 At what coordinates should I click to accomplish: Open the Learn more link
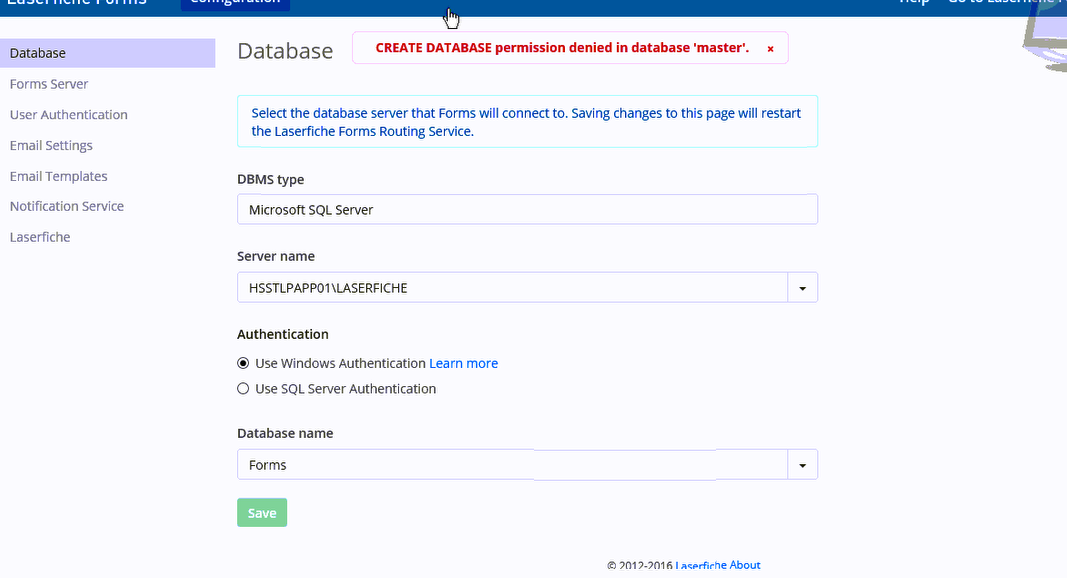coord(463,363)
